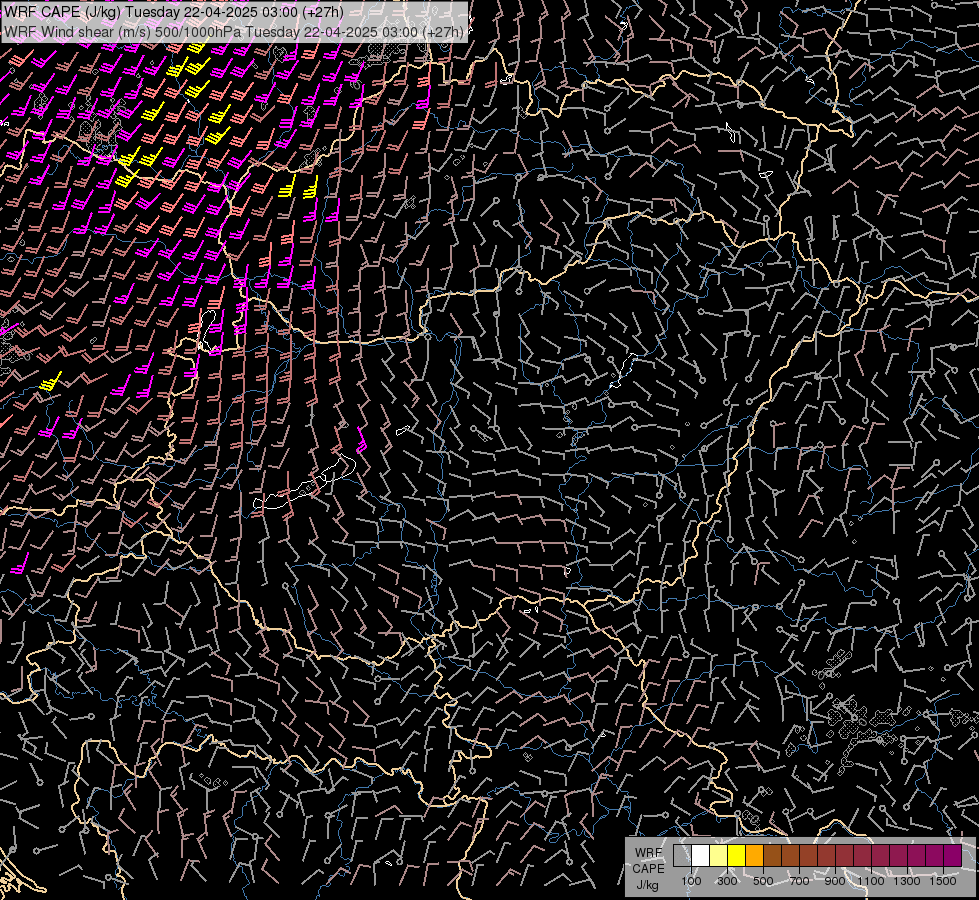Screen dimensions: 979x900
Task: Click the 'J/kg' unit label in legend
Action: point(647,885)
